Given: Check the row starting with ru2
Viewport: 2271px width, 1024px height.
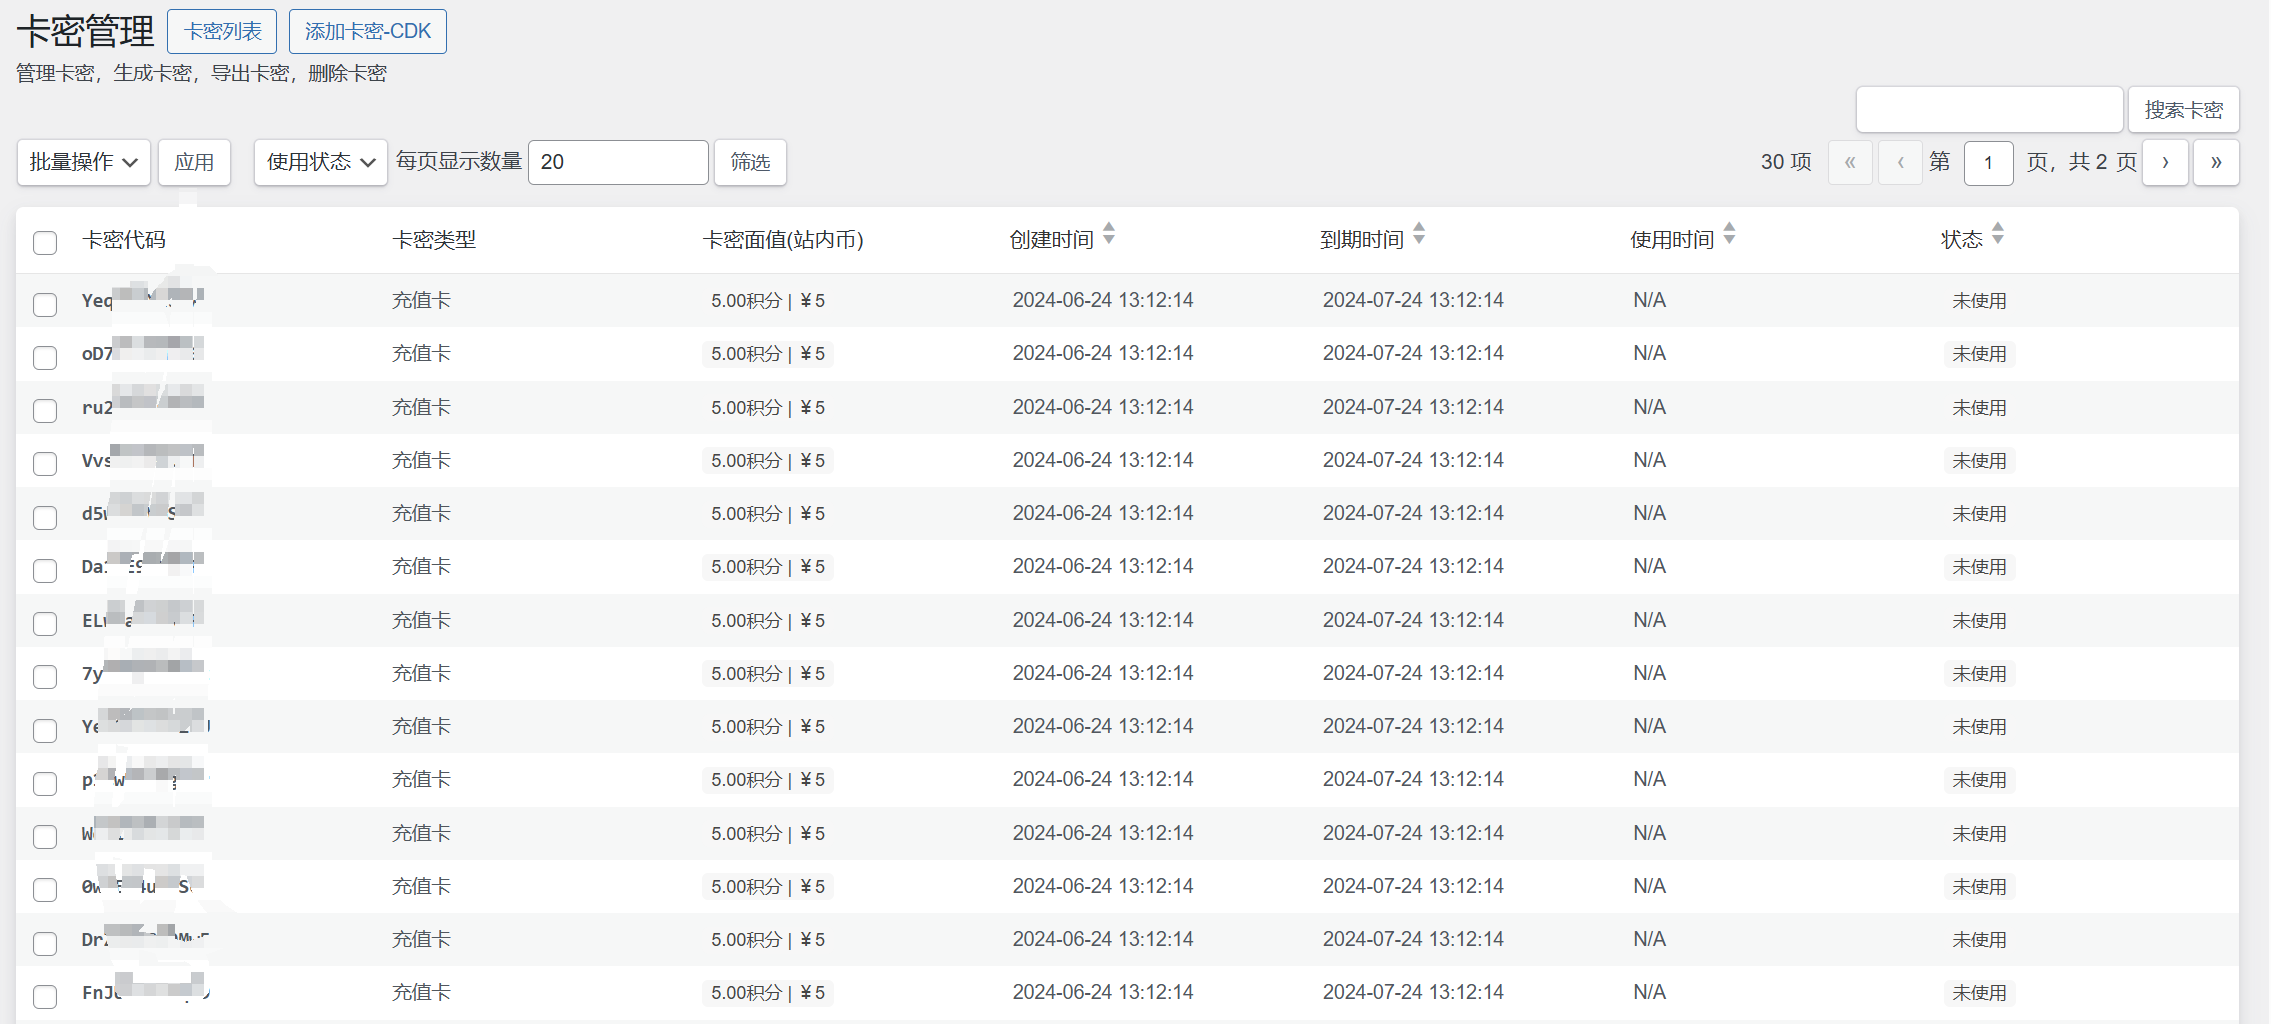Looking at the screenshot, I should 45,410.
